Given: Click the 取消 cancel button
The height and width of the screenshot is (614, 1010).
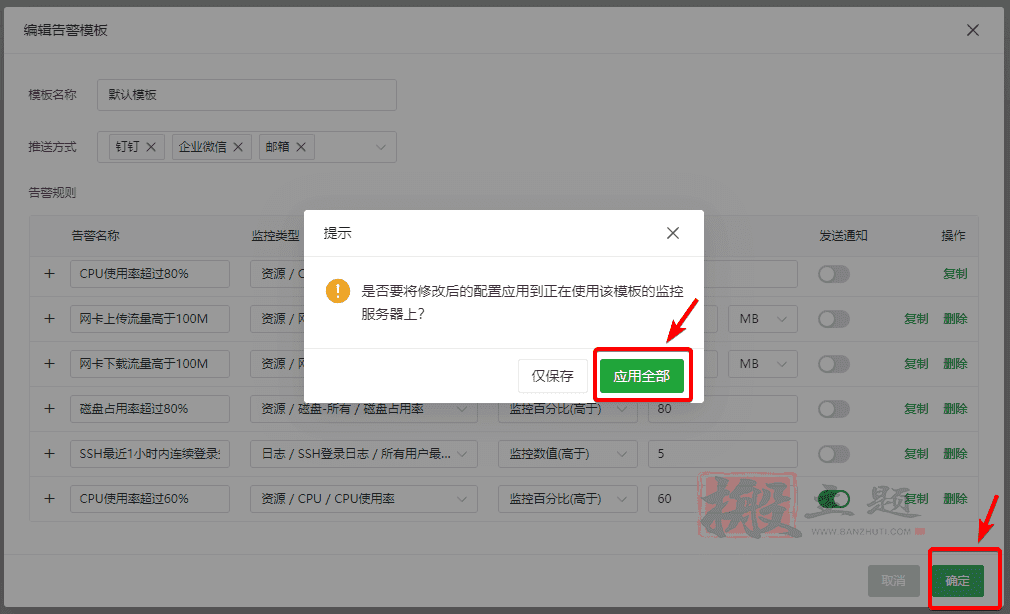Looking at the screenshot, I should (x=893, y=580).
